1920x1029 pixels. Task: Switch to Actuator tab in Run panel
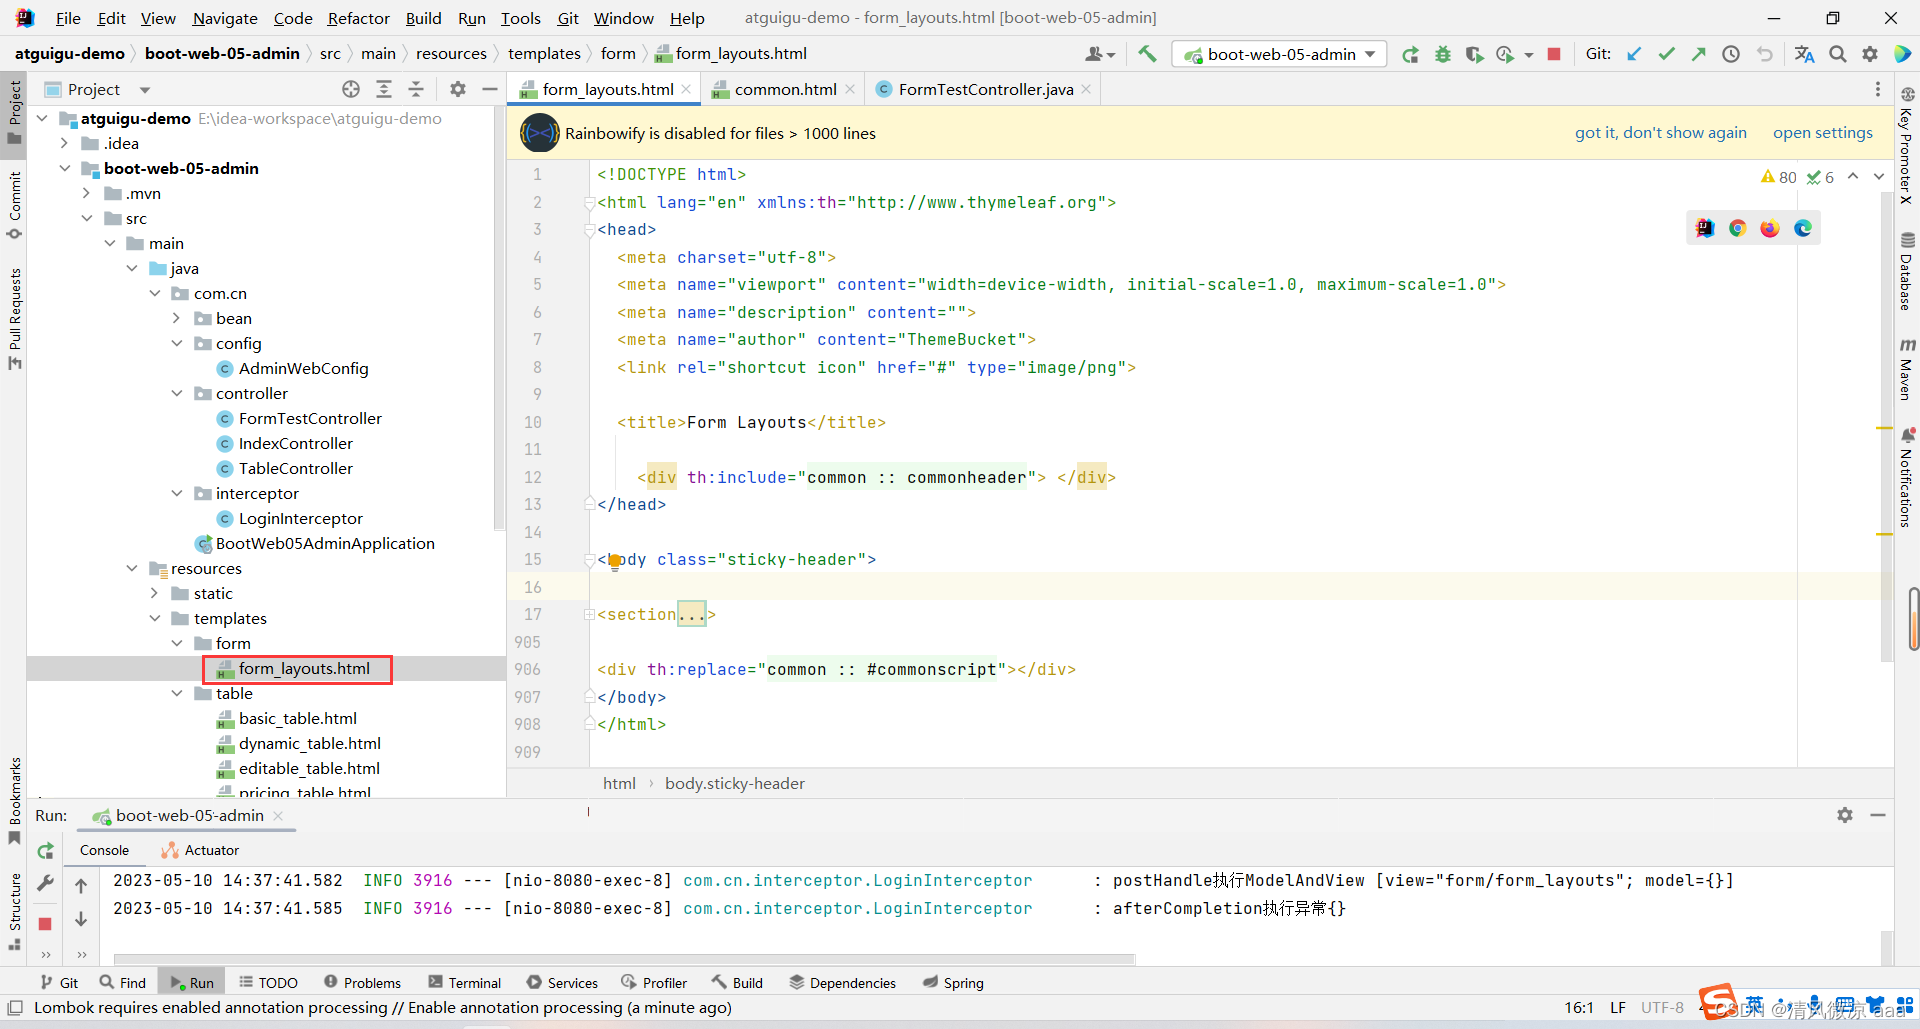click(x=200, y=850)
